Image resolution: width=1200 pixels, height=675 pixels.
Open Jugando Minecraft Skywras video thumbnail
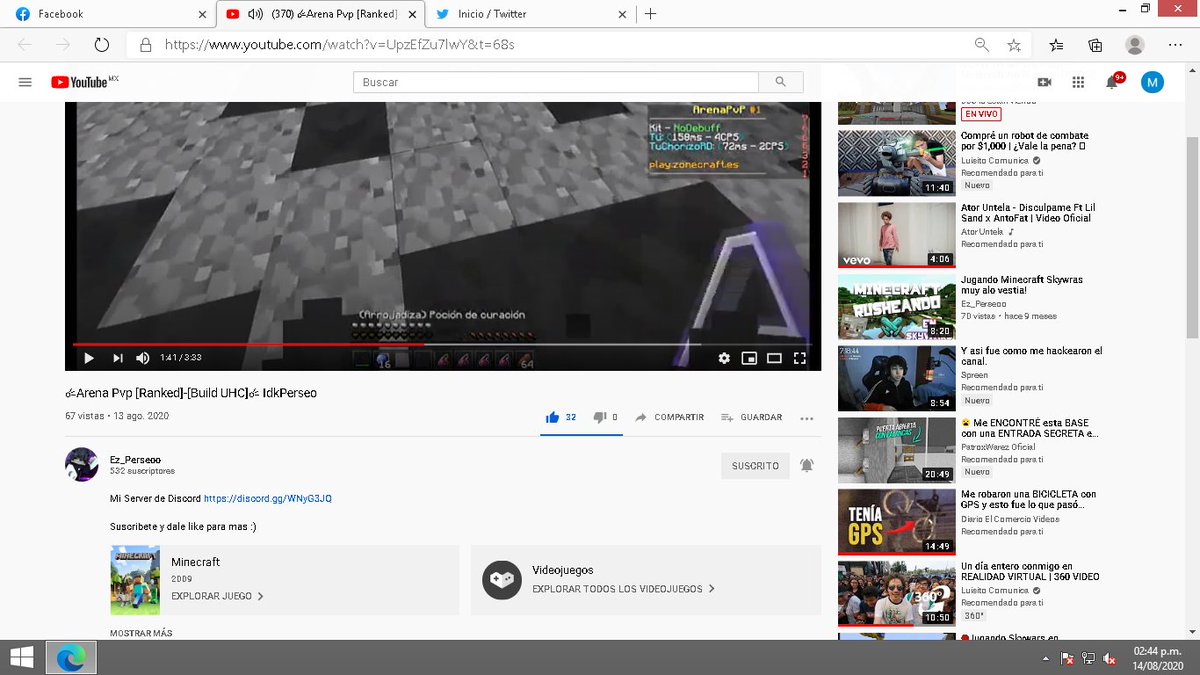pos(897,307)
